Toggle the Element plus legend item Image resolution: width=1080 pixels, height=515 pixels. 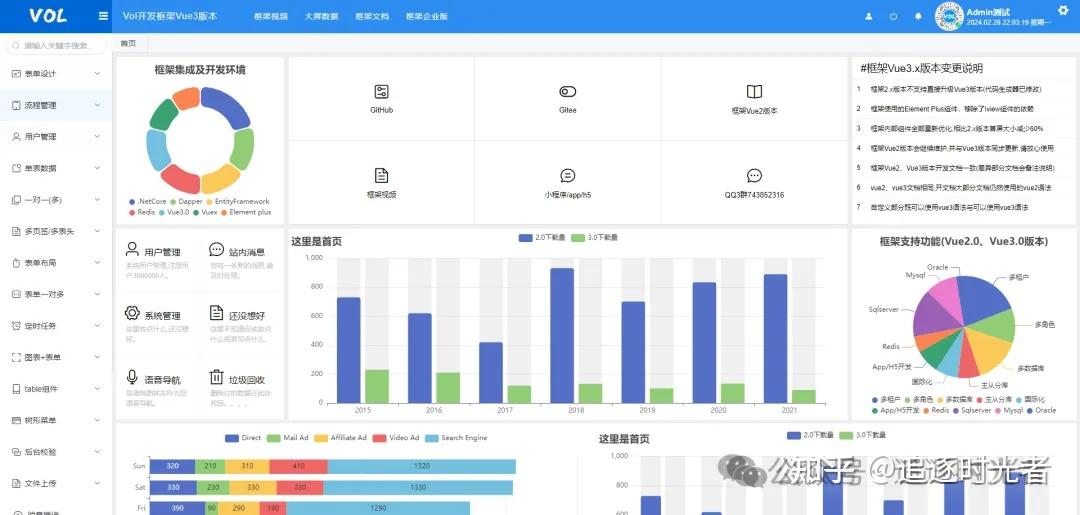pos(246,213)
